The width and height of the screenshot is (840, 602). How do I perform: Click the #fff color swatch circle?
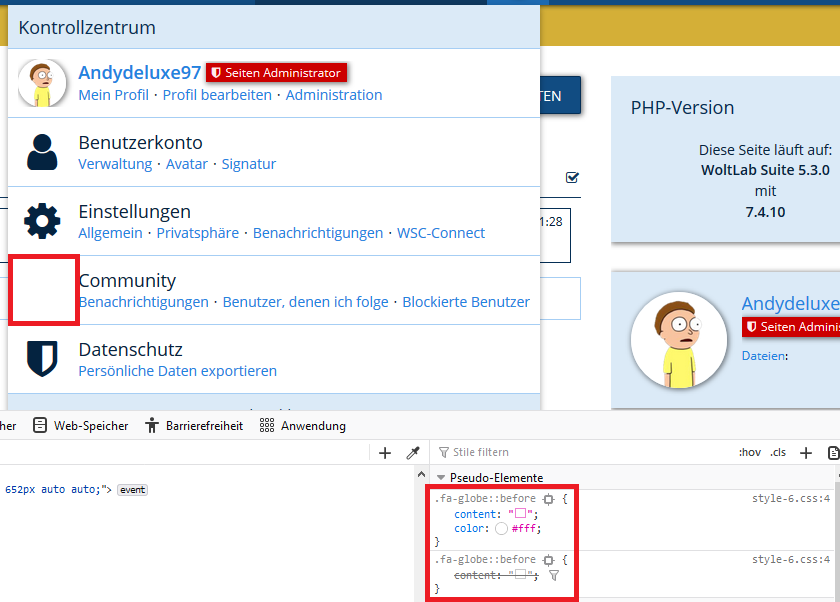coord(501,528)
